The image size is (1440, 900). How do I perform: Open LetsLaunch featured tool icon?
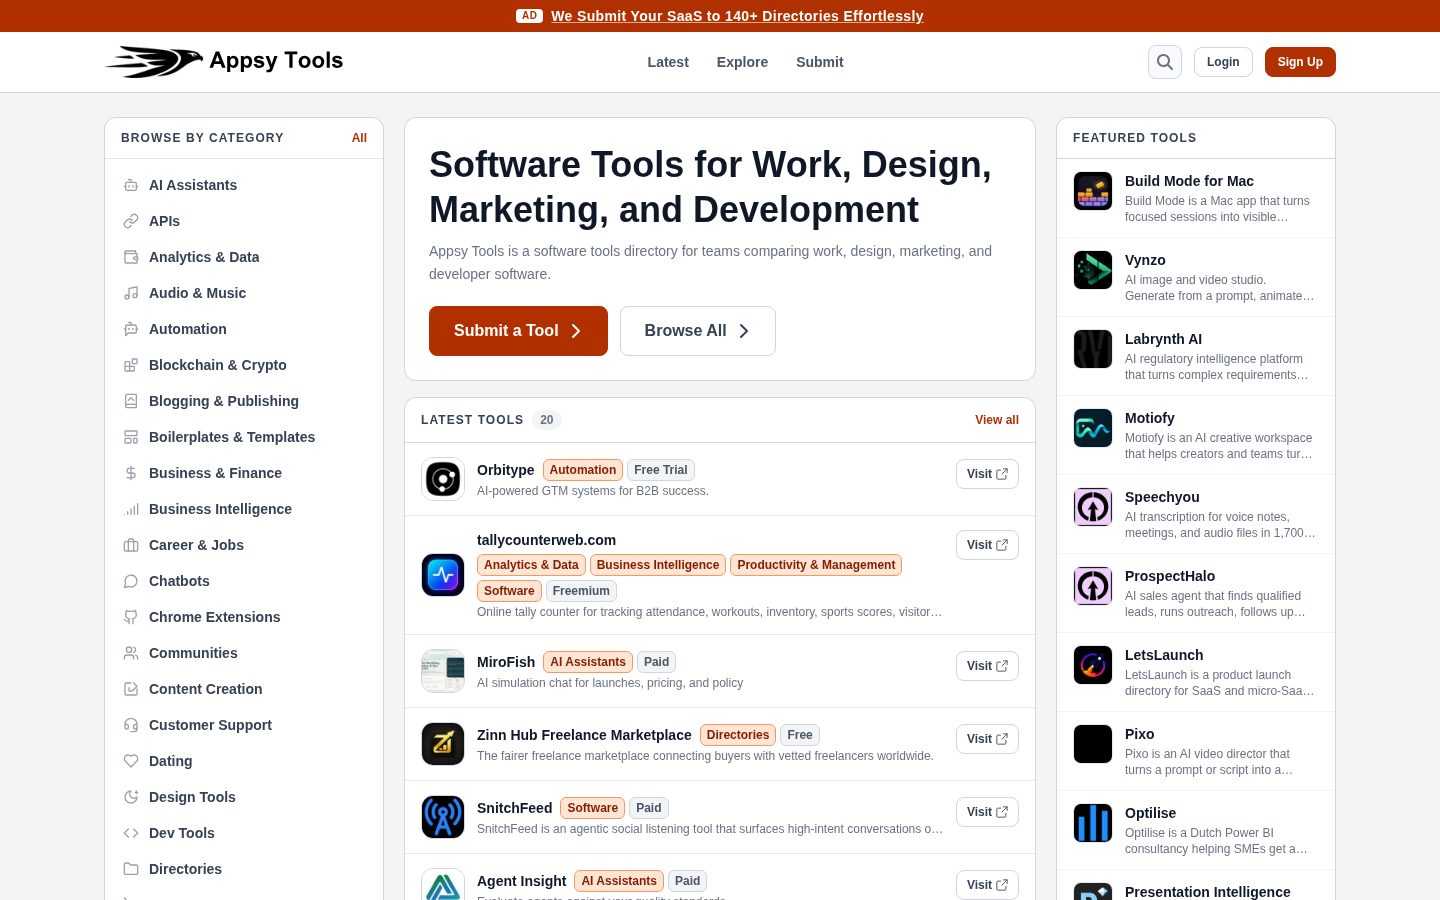1093,665
